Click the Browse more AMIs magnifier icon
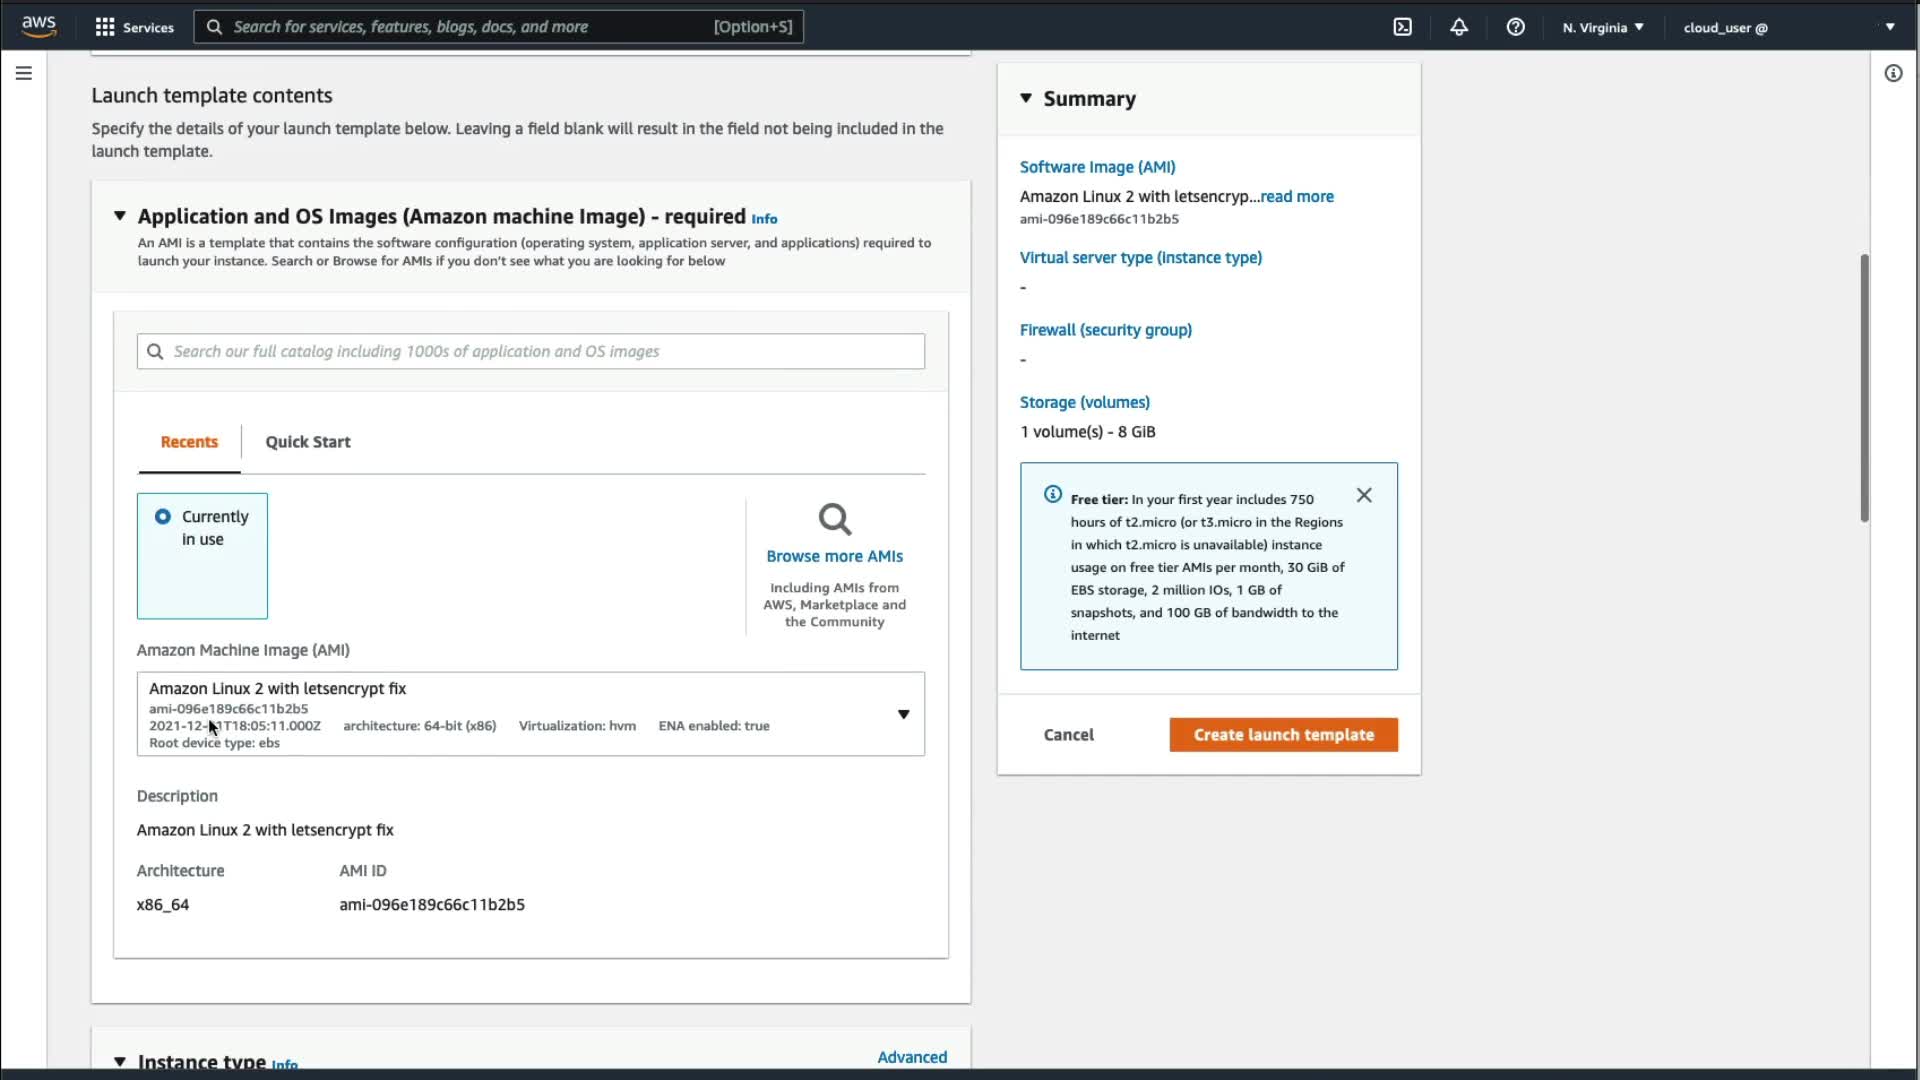This screenshot has height=1080, width=1920. 834,519
